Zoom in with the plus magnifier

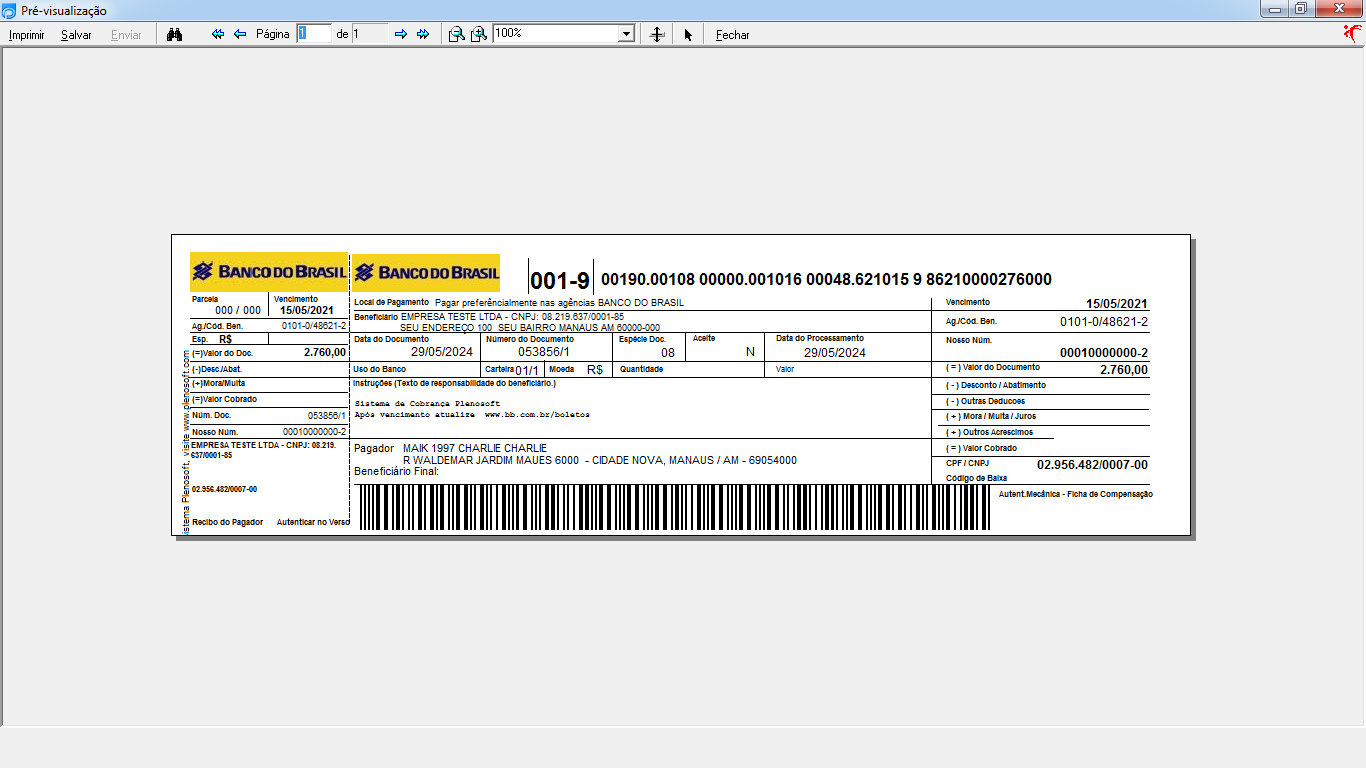coord(479,34)
